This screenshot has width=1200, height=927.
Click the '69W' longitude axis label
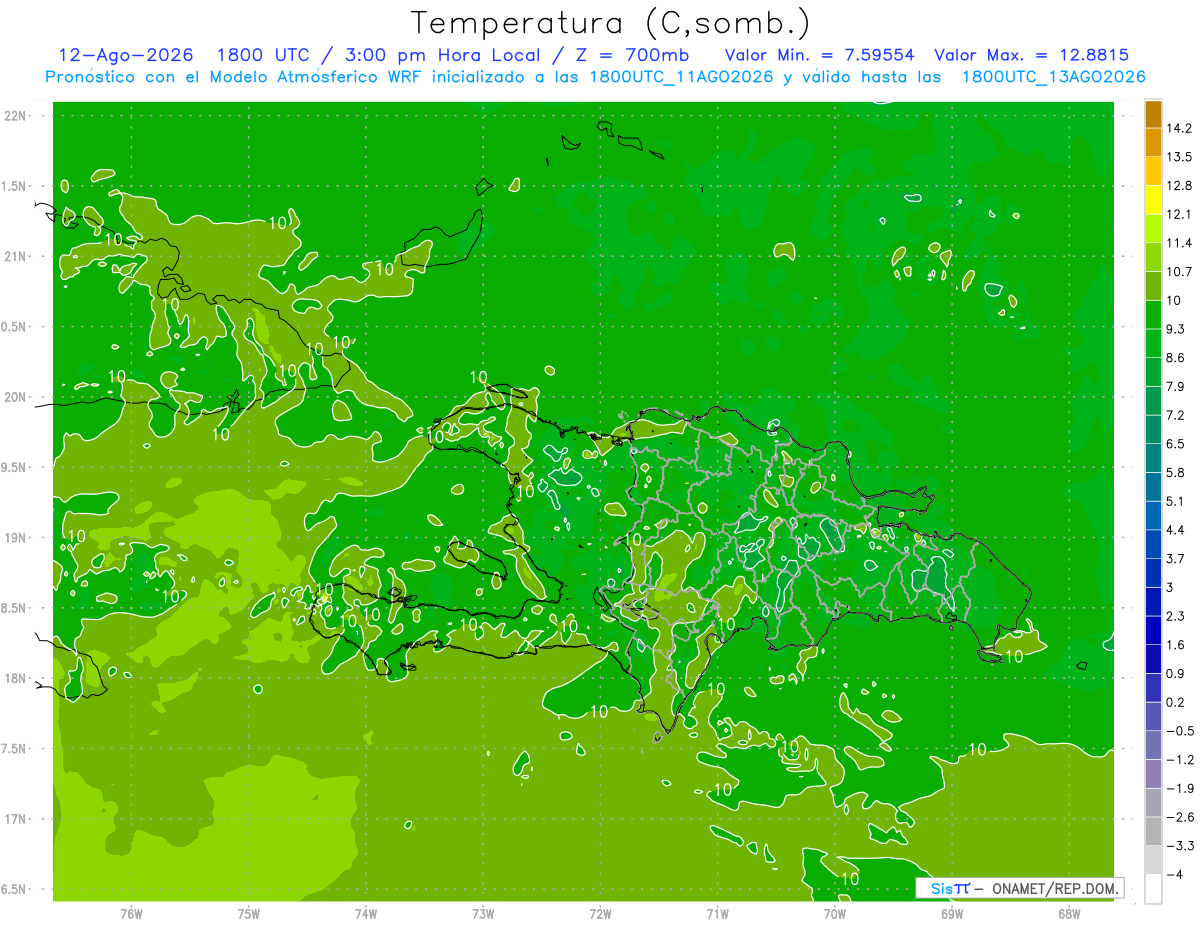coord(952,914)
